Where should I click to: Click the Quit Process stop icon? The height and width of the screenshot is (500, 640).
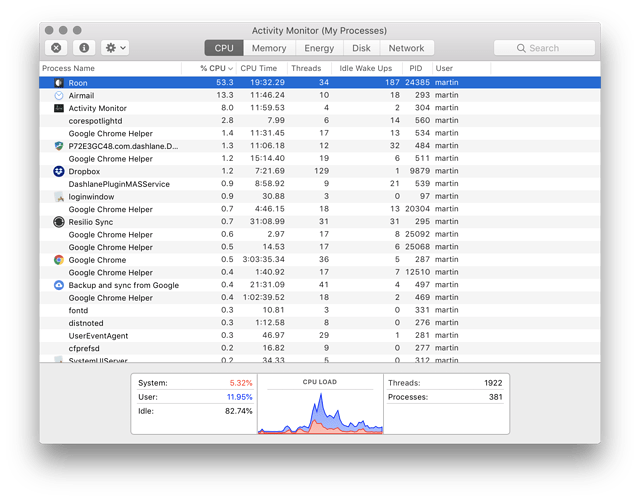pyautogui.click(x=56, y=48)
